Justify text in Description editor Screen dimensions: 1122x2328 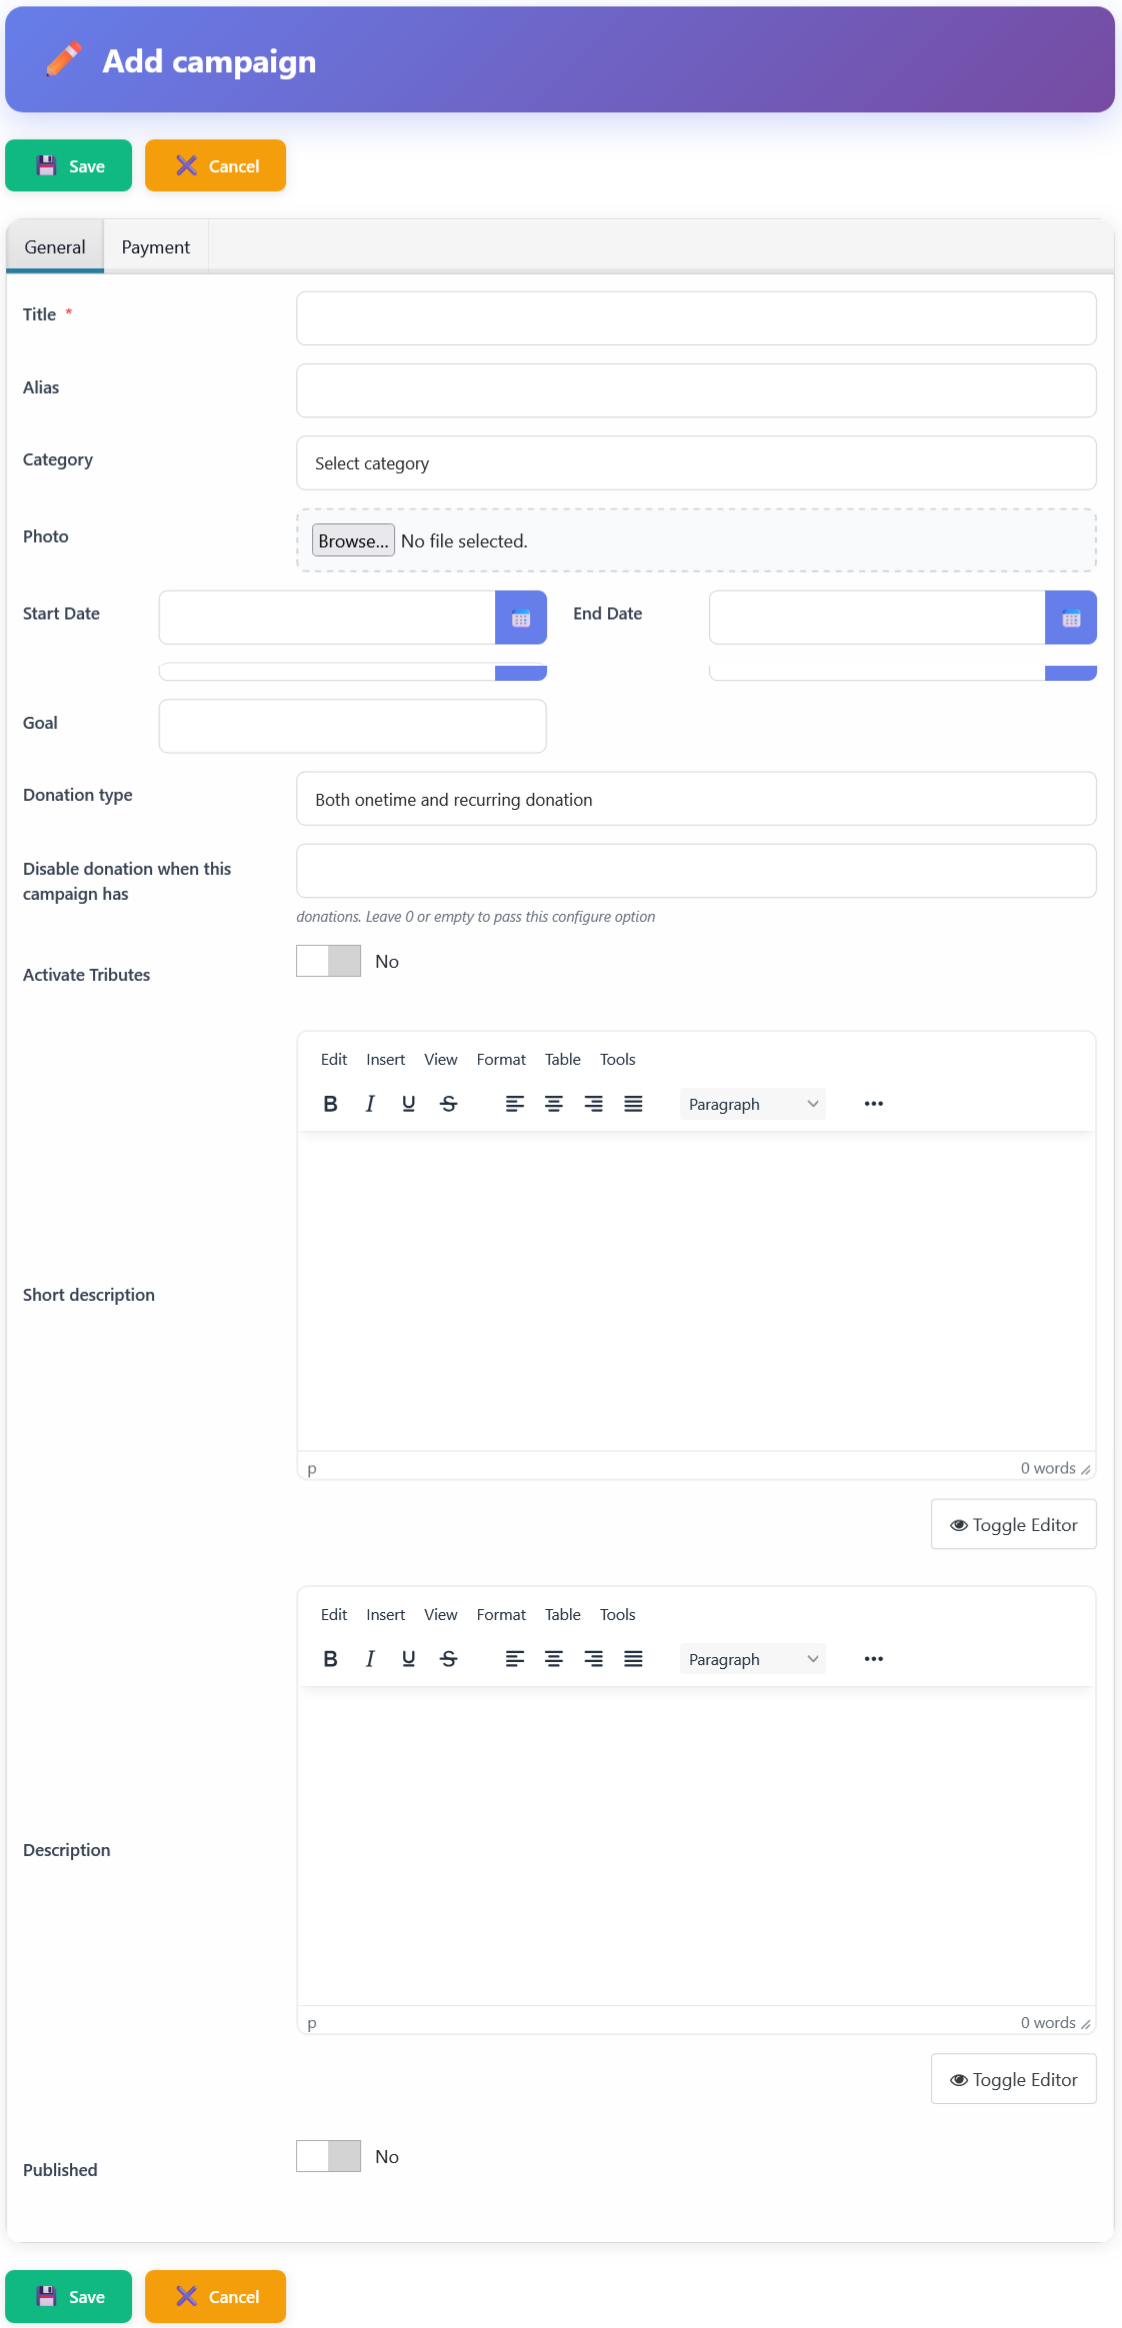[x=633, y=1659]
